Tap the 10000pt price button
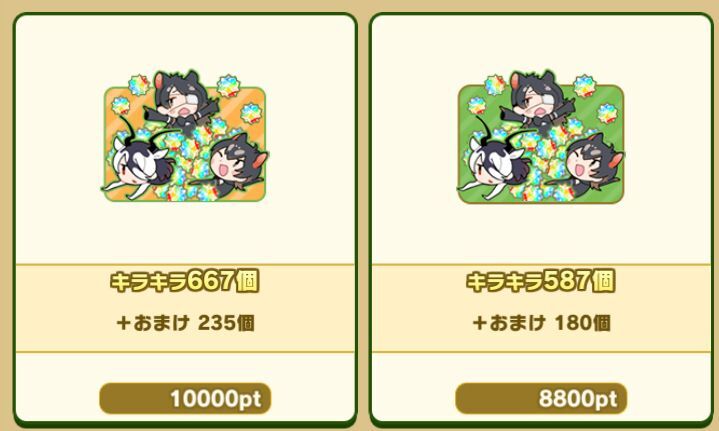The image size is (719, 431). point(185,398)
